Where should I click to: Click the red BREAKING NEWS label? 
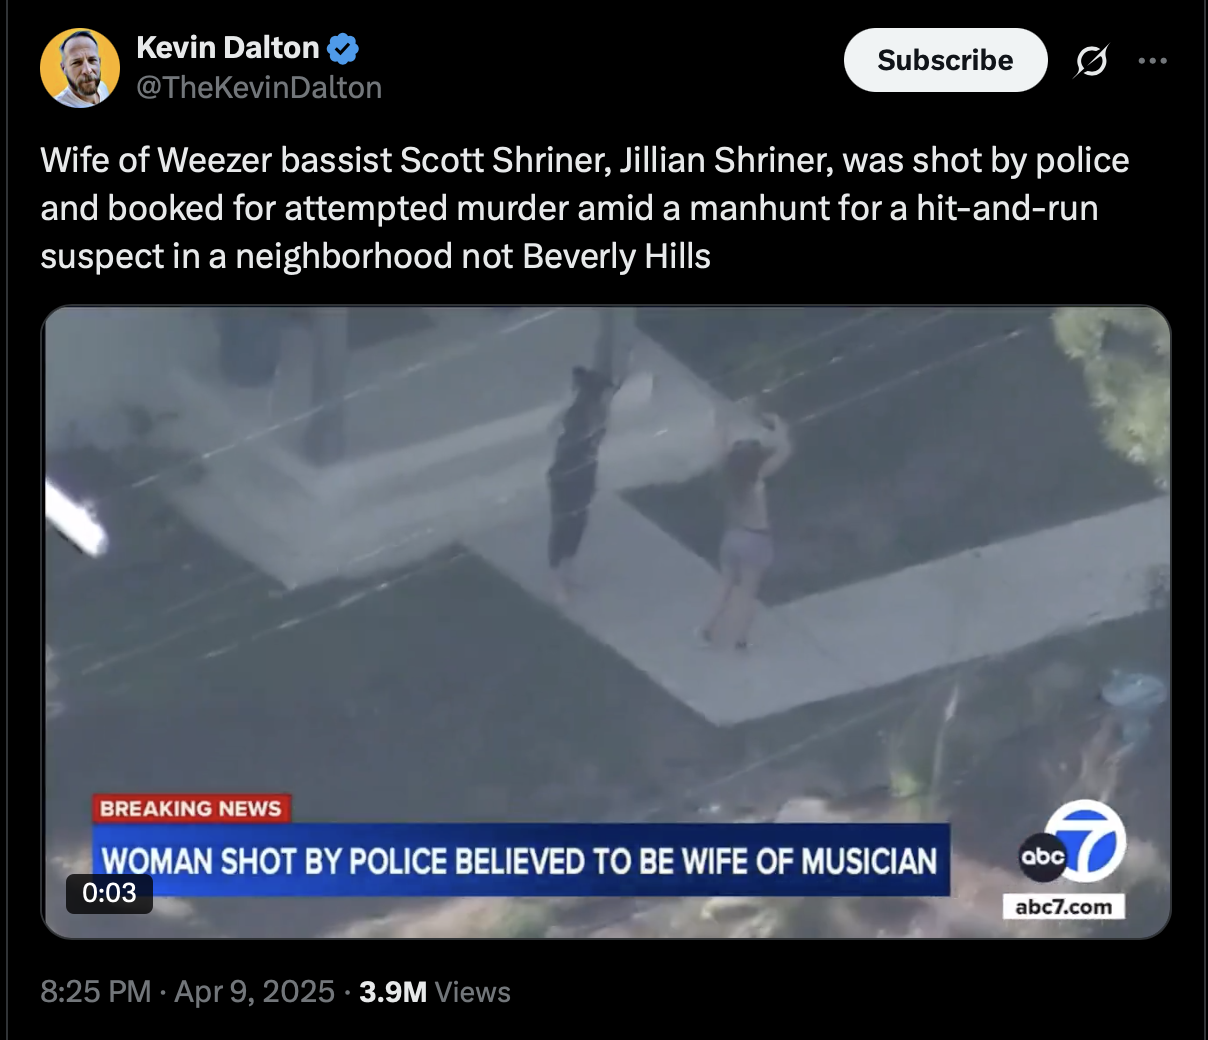coord(191,808)
